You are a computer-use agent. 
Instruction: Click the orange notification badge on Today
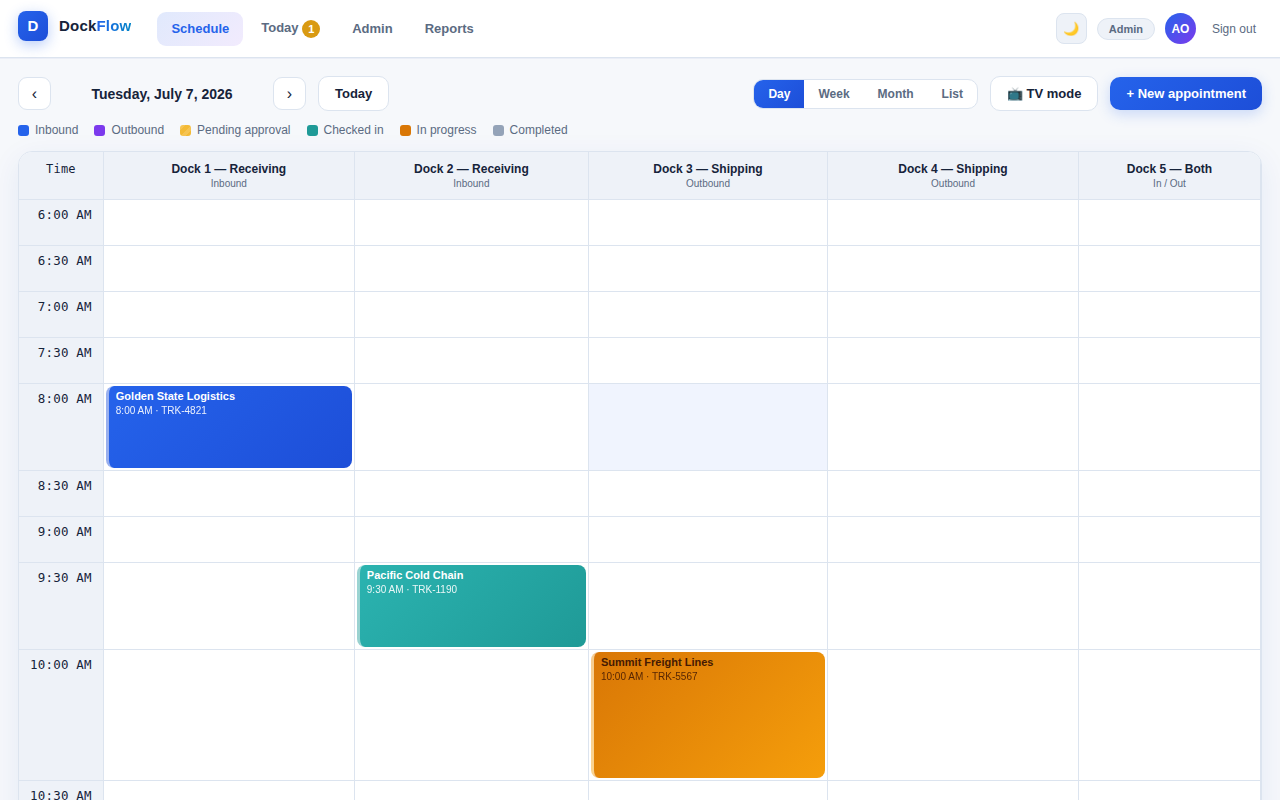click(x=311, y=29)
